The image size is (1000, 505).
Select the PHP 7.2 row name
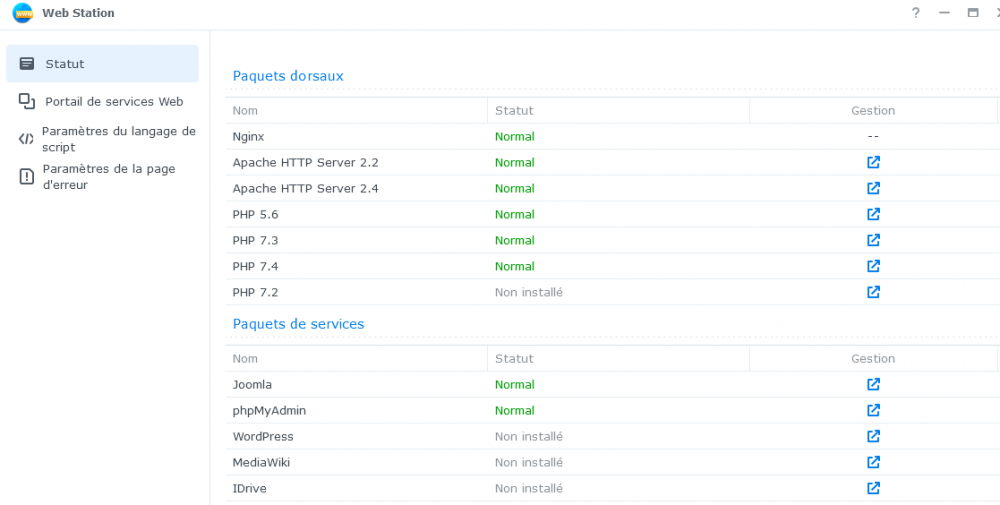[x=256, y=293]
